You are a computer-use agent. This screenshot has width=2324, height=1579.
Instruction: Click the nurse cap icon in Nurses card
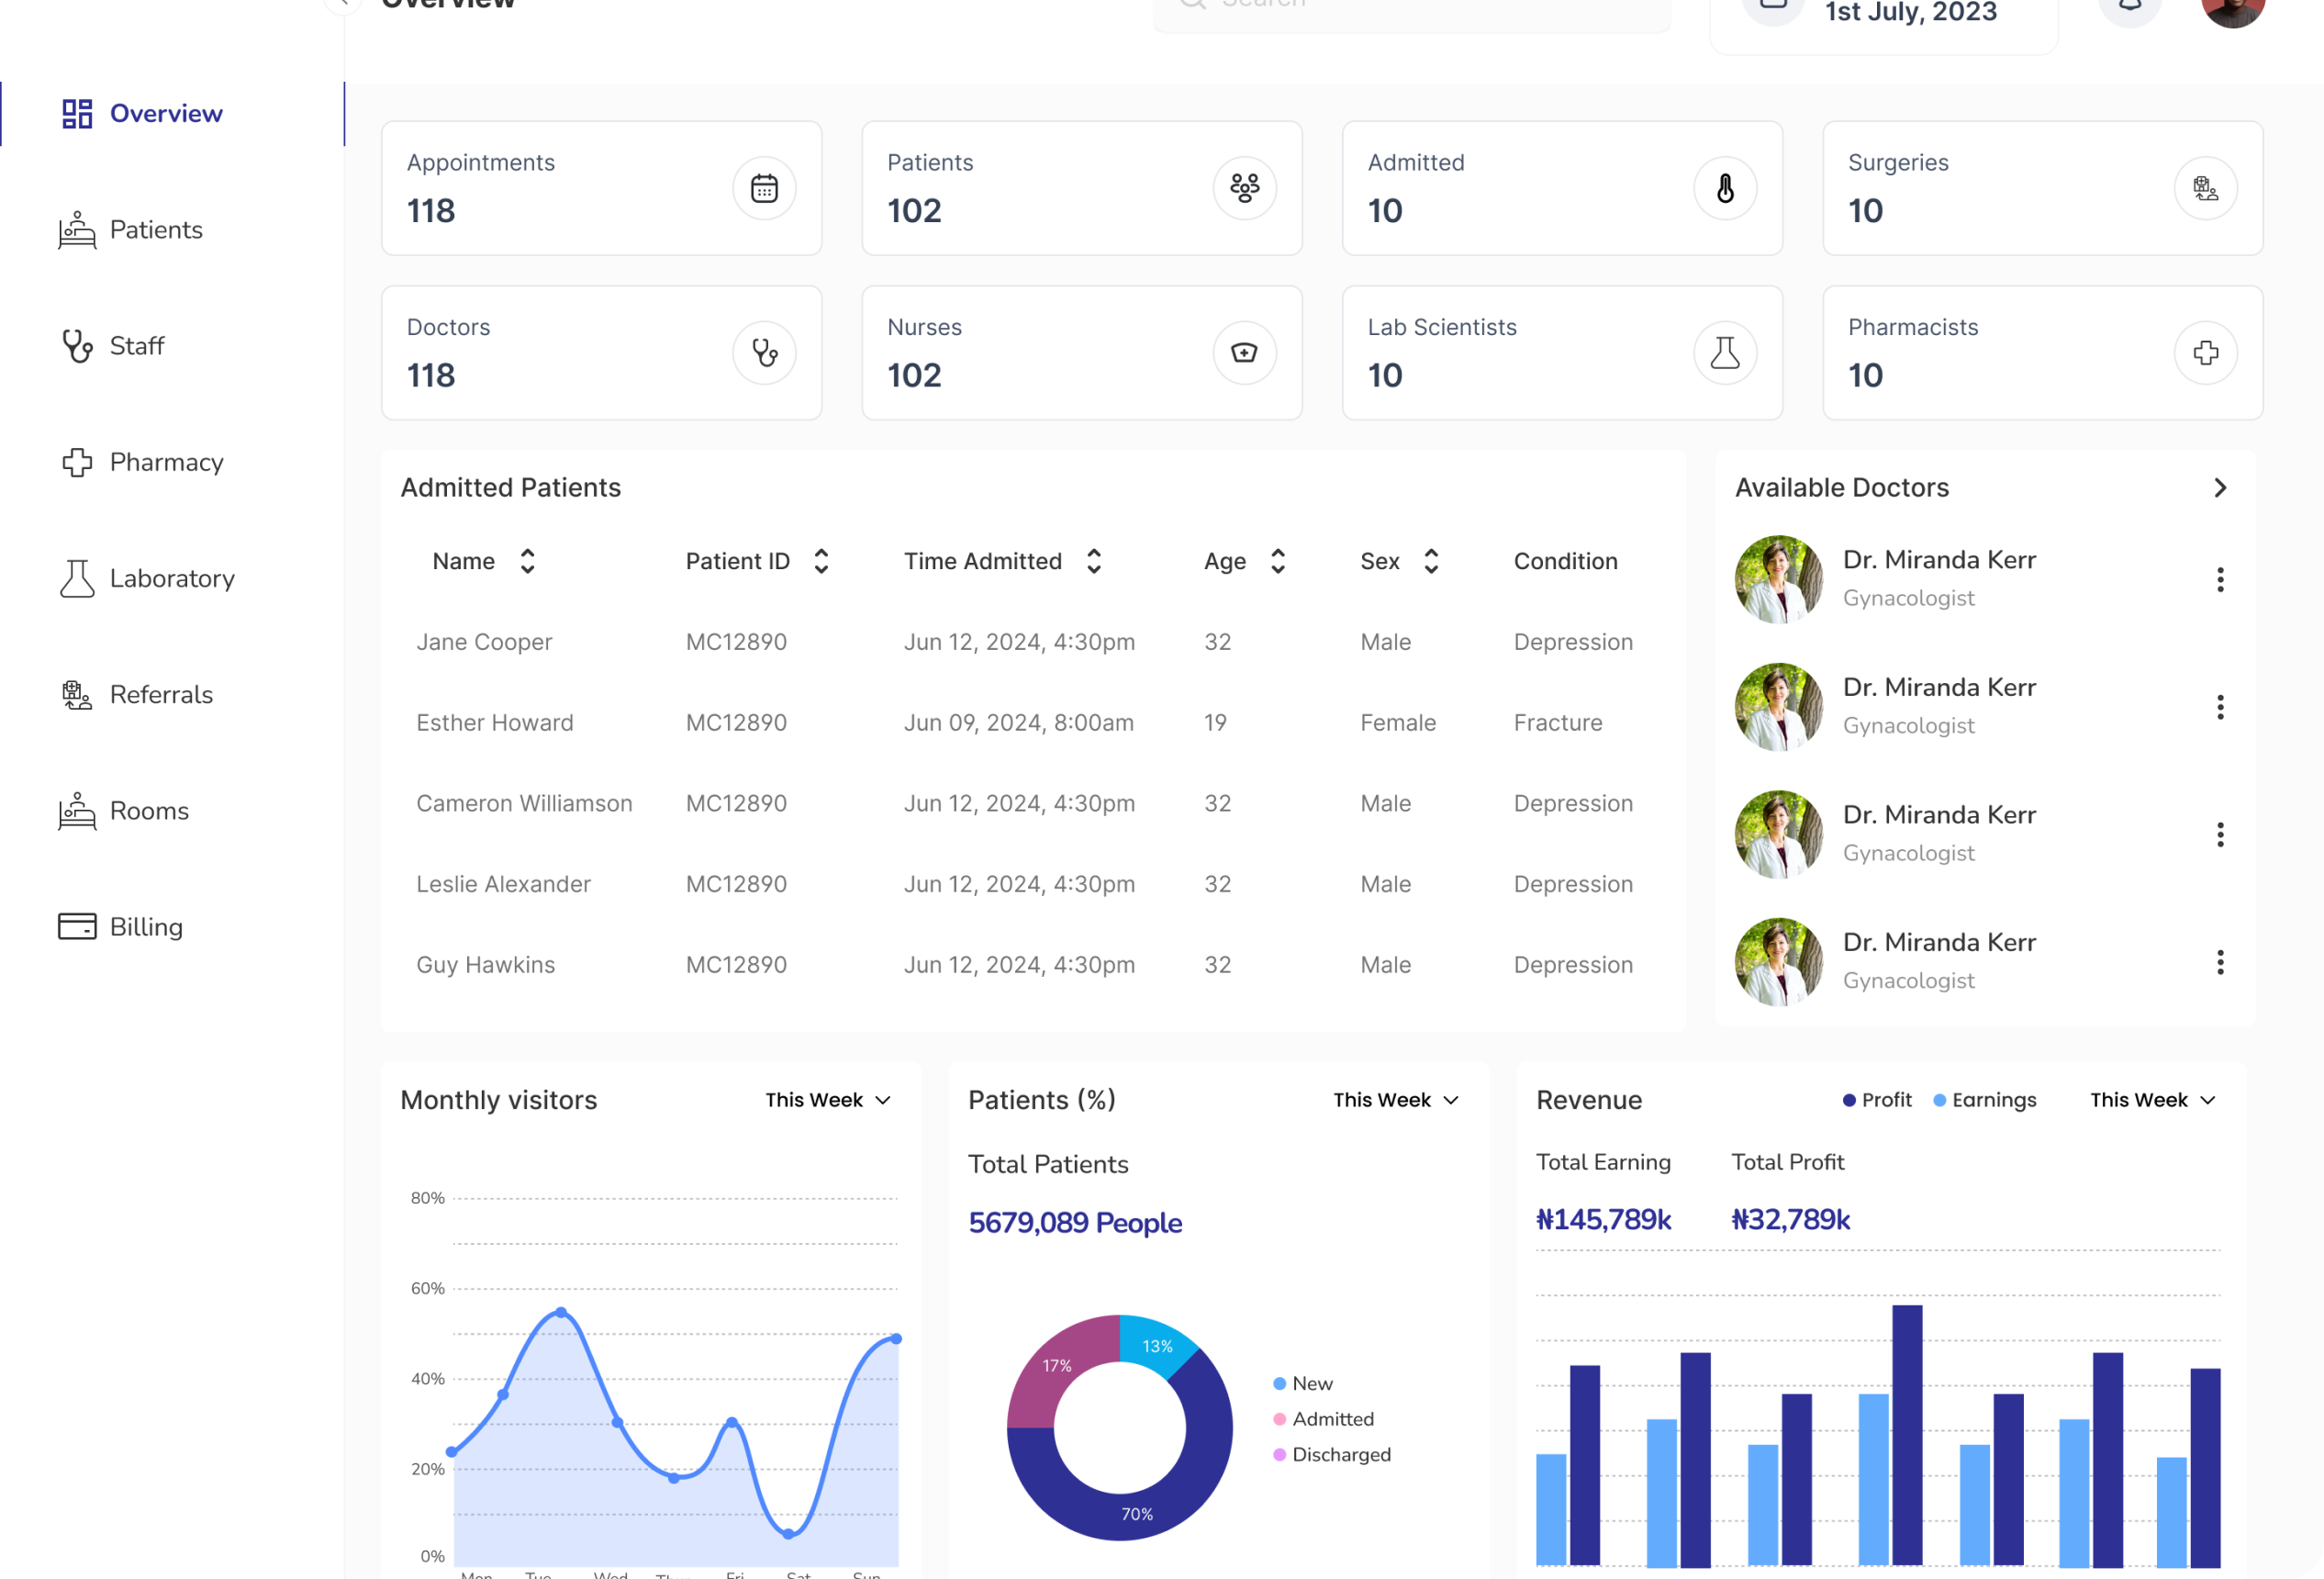pyautogui.click(x=1244, y=353)
